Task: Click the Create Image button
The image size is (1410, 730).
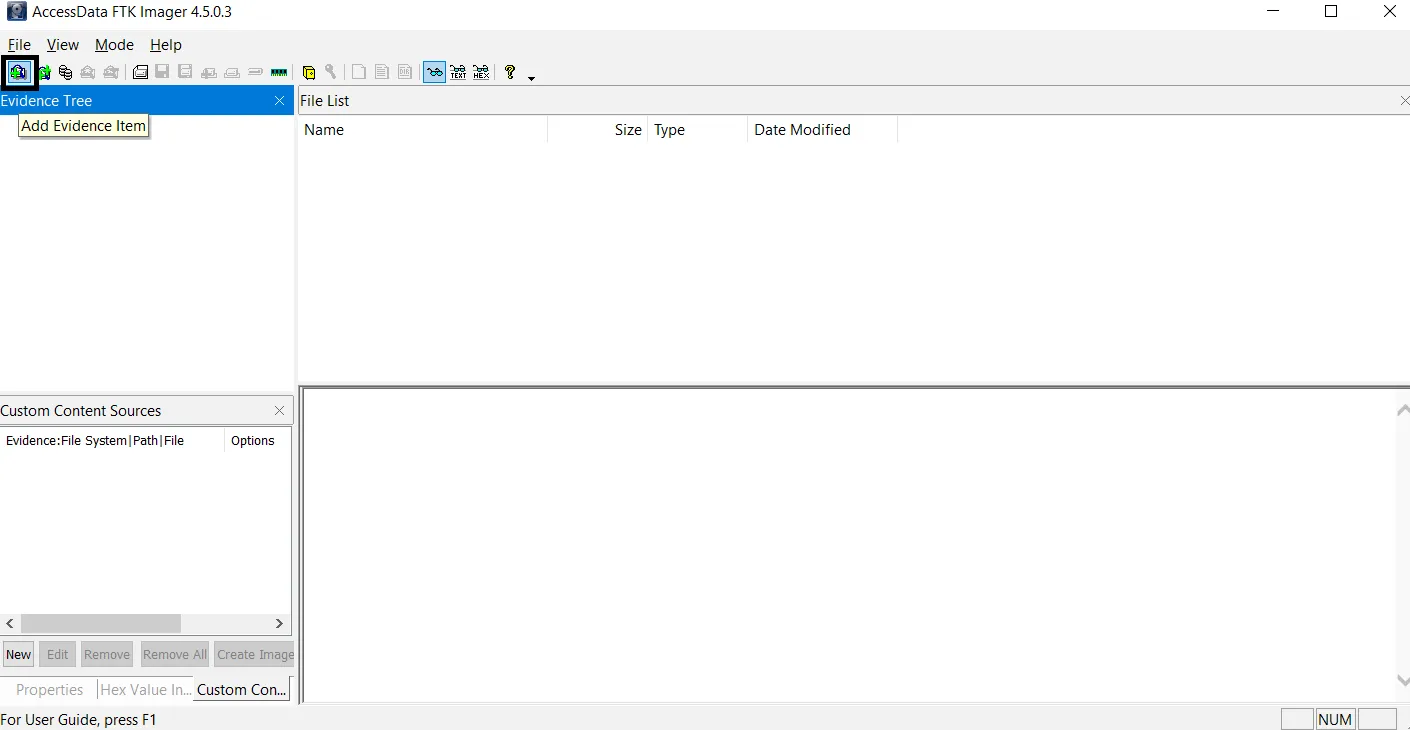Action: click(254, 655)
